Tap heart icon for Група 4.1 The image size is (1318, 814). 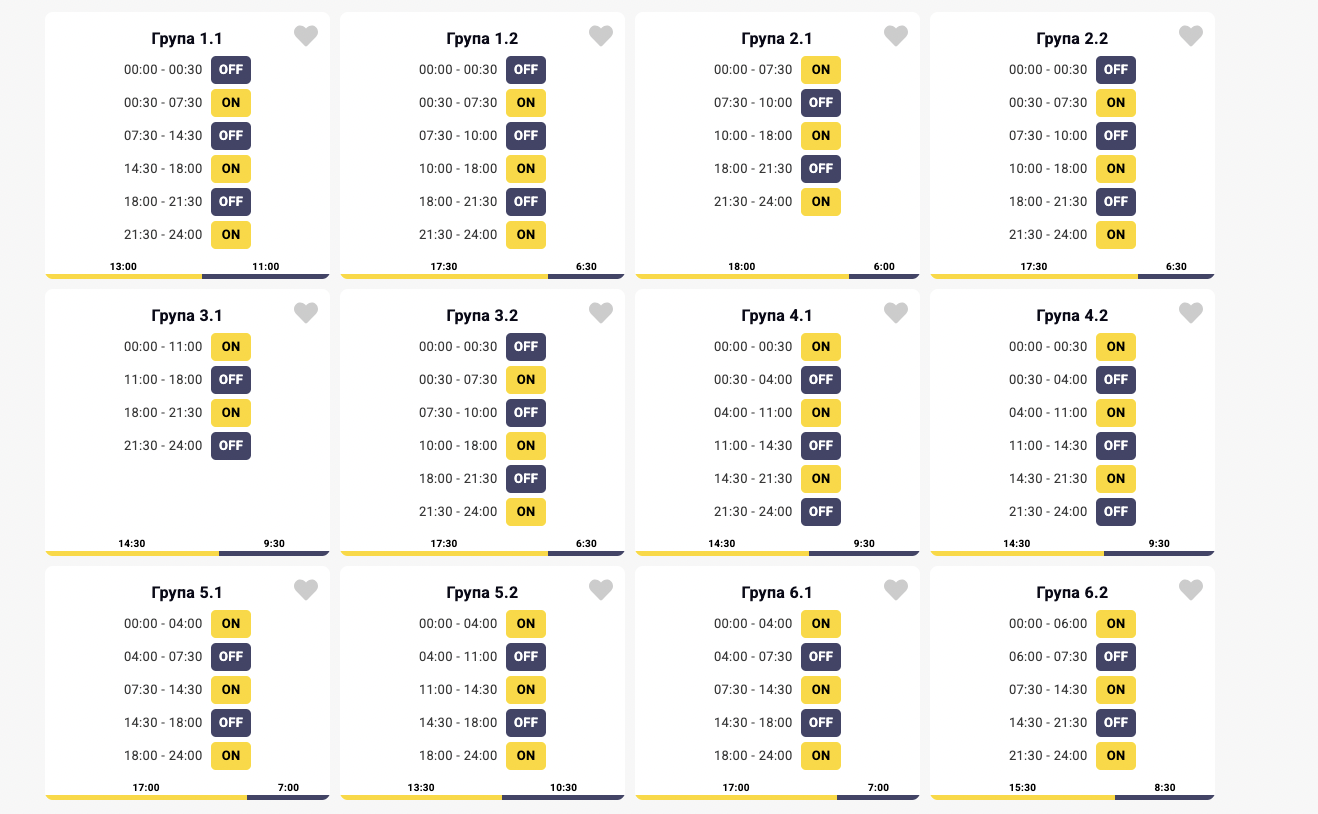click(896, 313)
